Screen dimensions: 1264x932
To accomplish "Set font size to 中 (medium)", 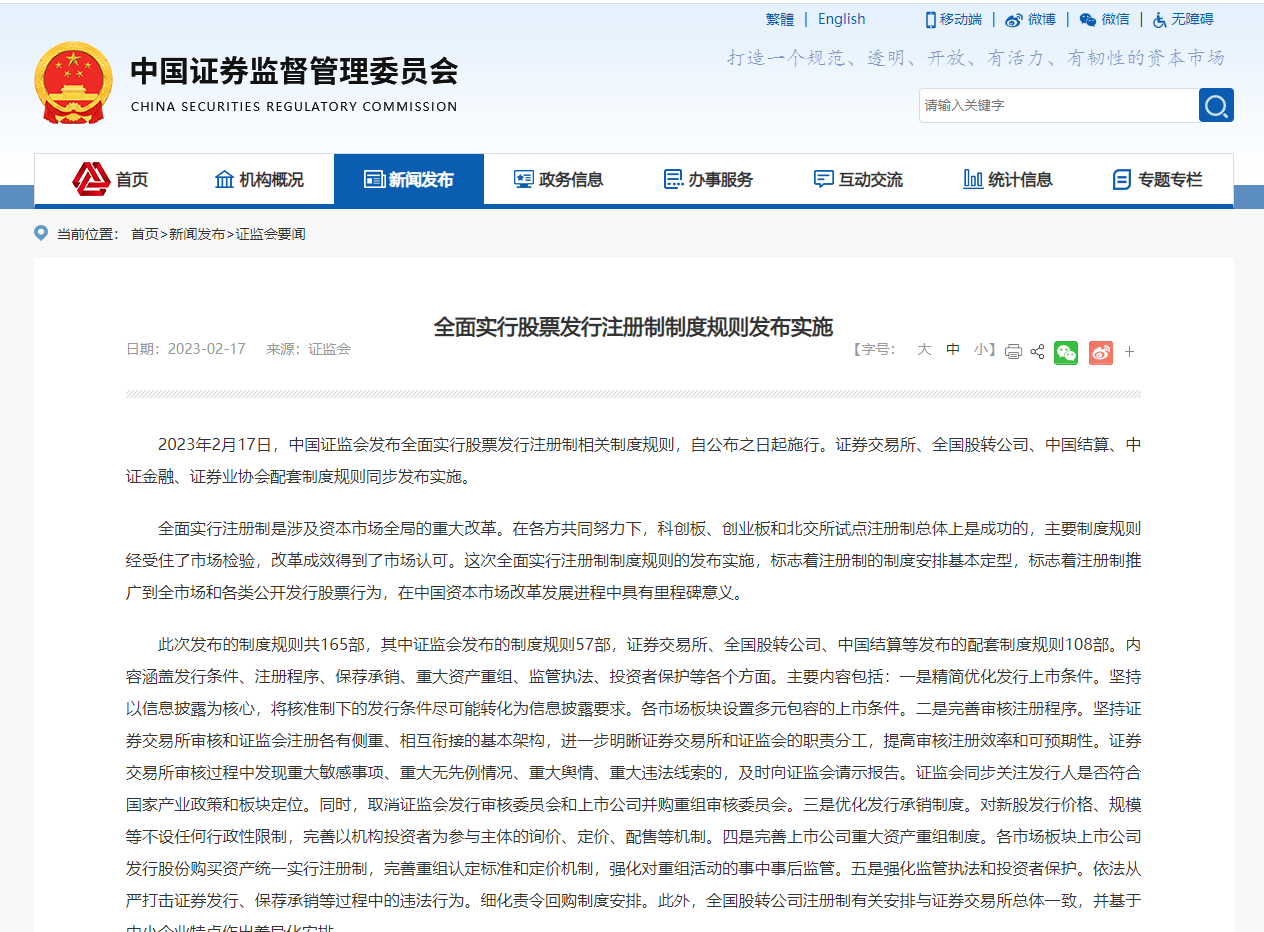I will 953,349.
